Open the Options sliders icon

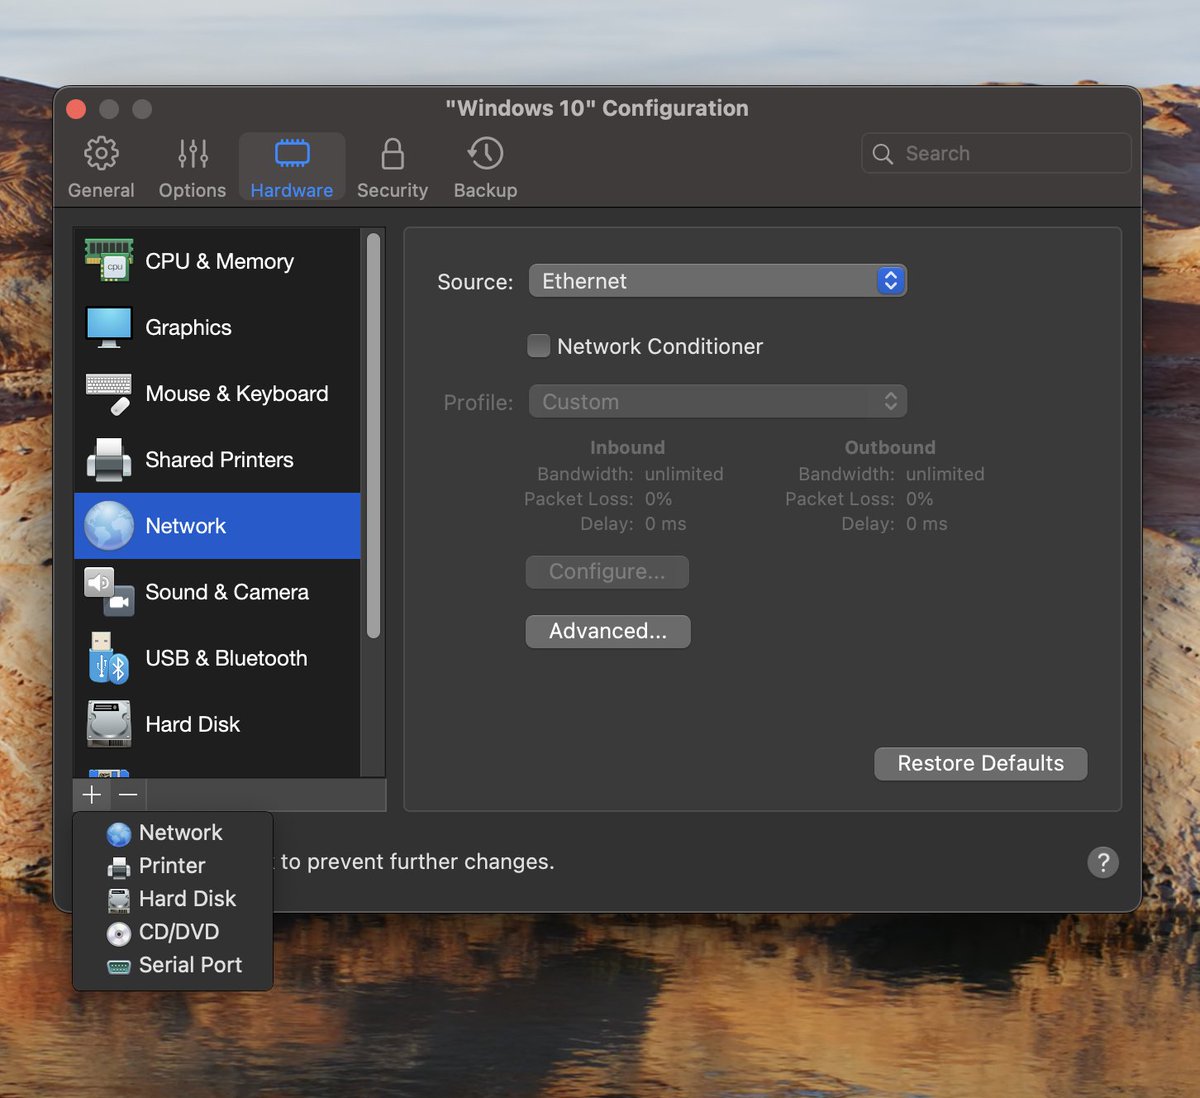pos(193,153)
